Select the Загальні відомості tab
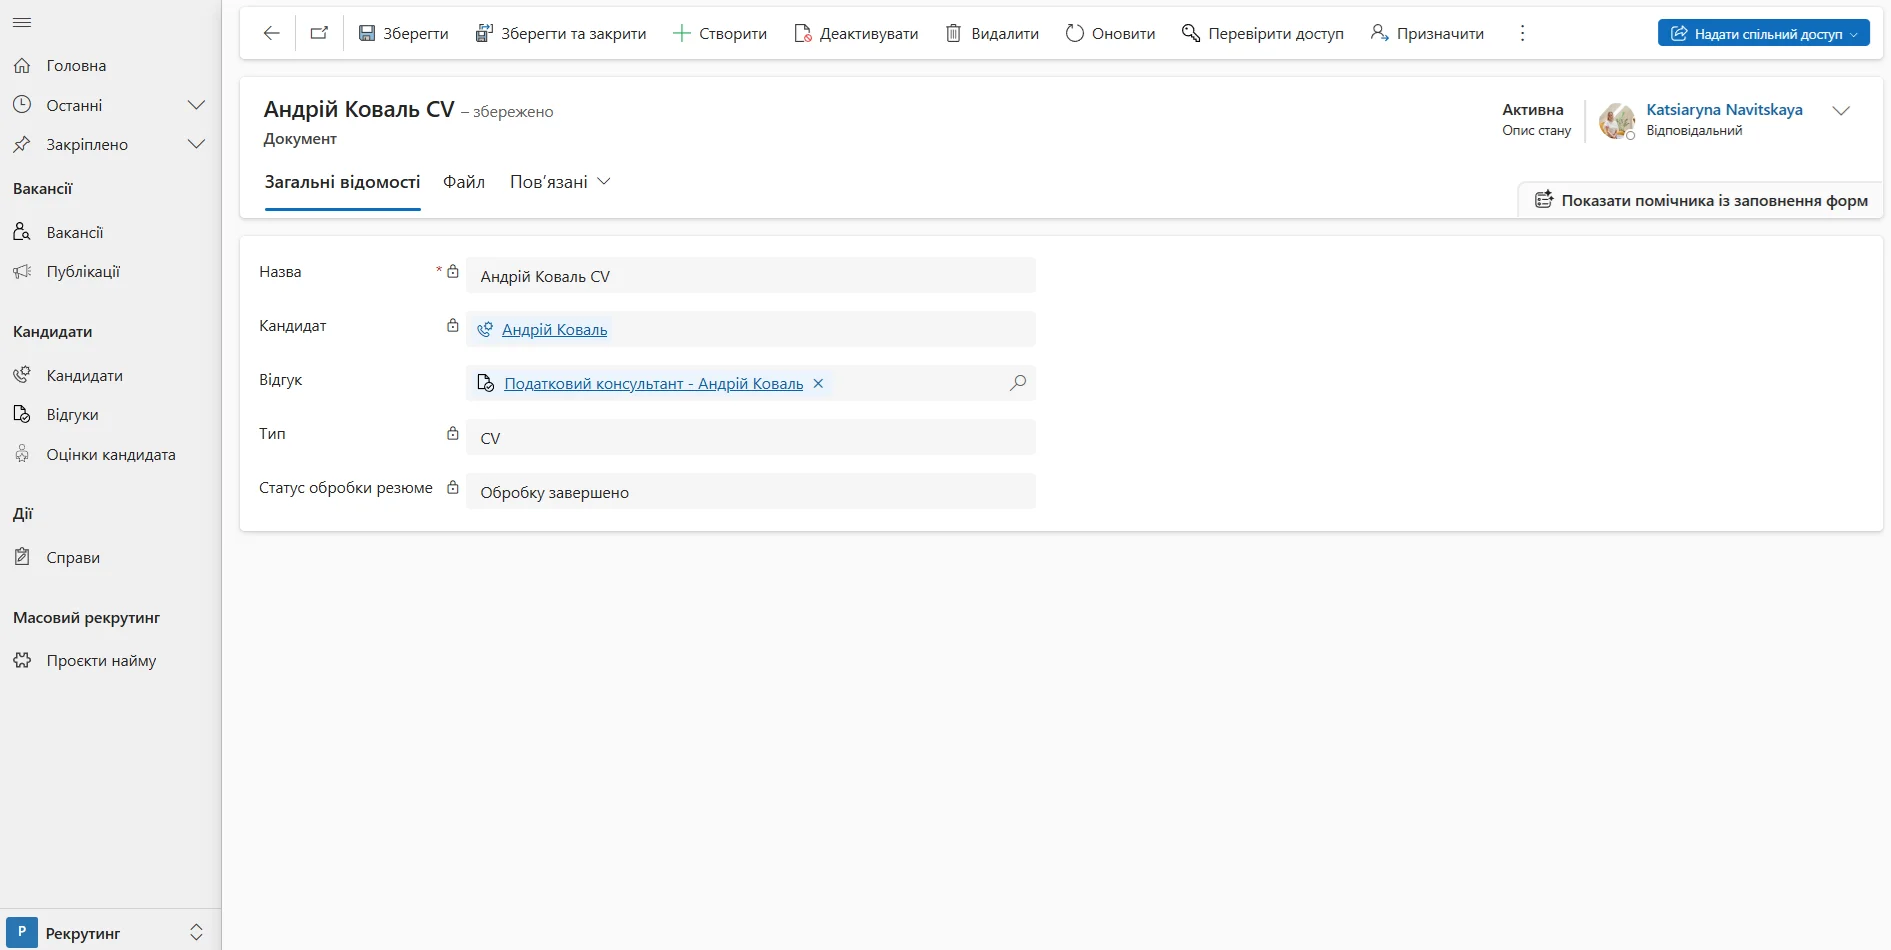 click(342, 182)
